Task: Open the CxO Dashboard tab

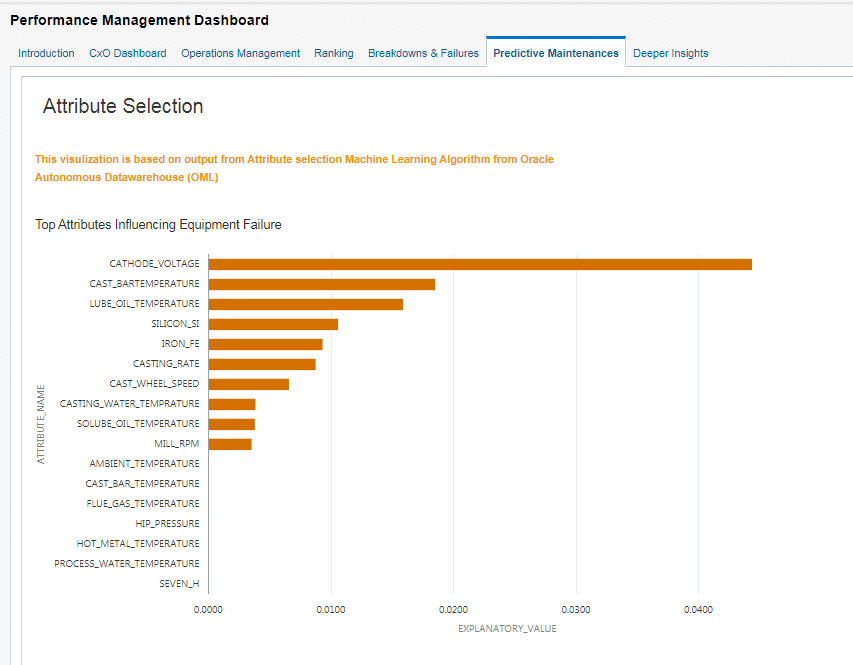Action: click(x=127, y=53)
